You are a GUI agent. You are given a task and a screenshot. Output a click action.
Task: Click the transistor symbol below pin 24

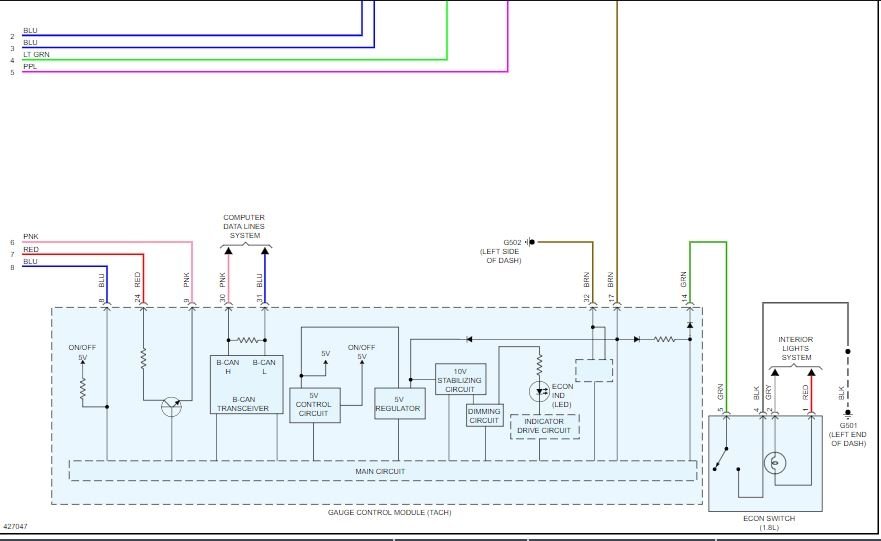click(x=171, y=406)
